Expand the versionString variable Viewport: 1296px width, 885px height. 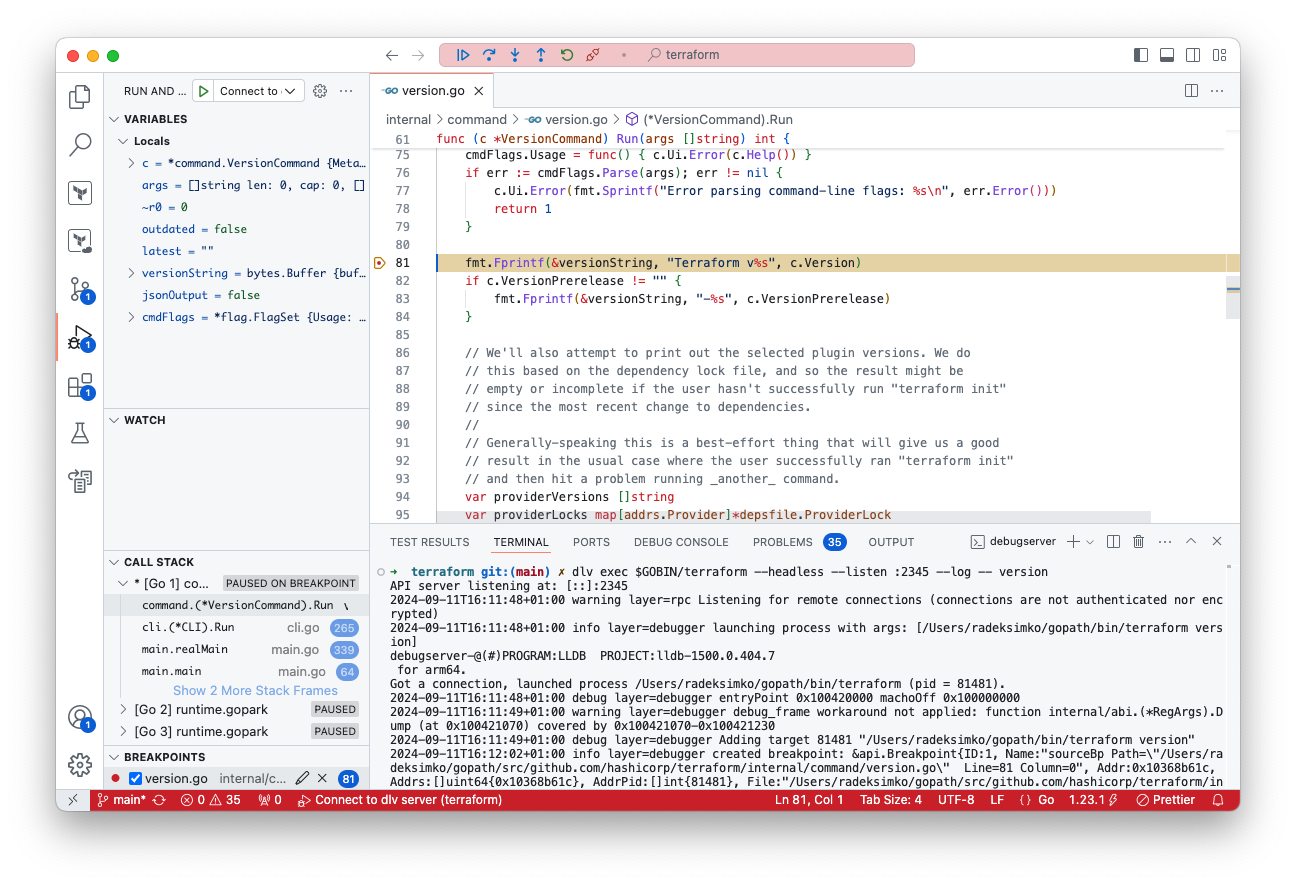(131, 273)
